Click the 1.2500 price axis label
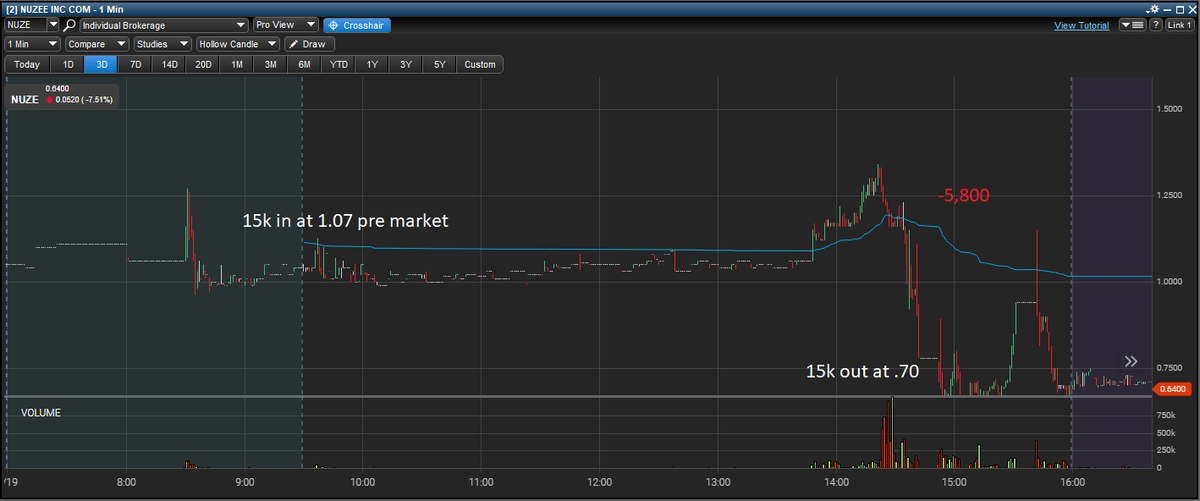 point(1171,195)
